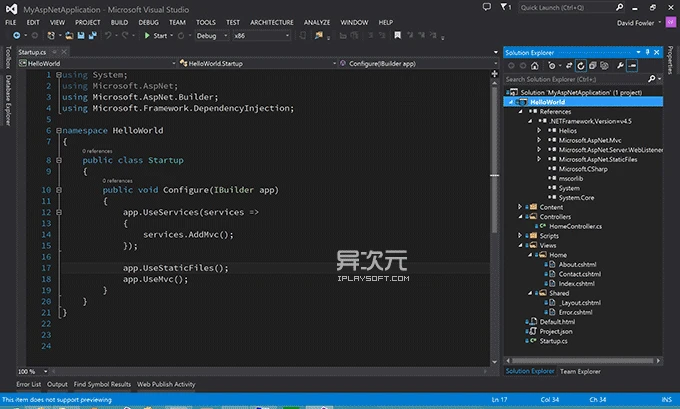
Task: Click the Open File folder icon
Action: click(x=69, y=36)
